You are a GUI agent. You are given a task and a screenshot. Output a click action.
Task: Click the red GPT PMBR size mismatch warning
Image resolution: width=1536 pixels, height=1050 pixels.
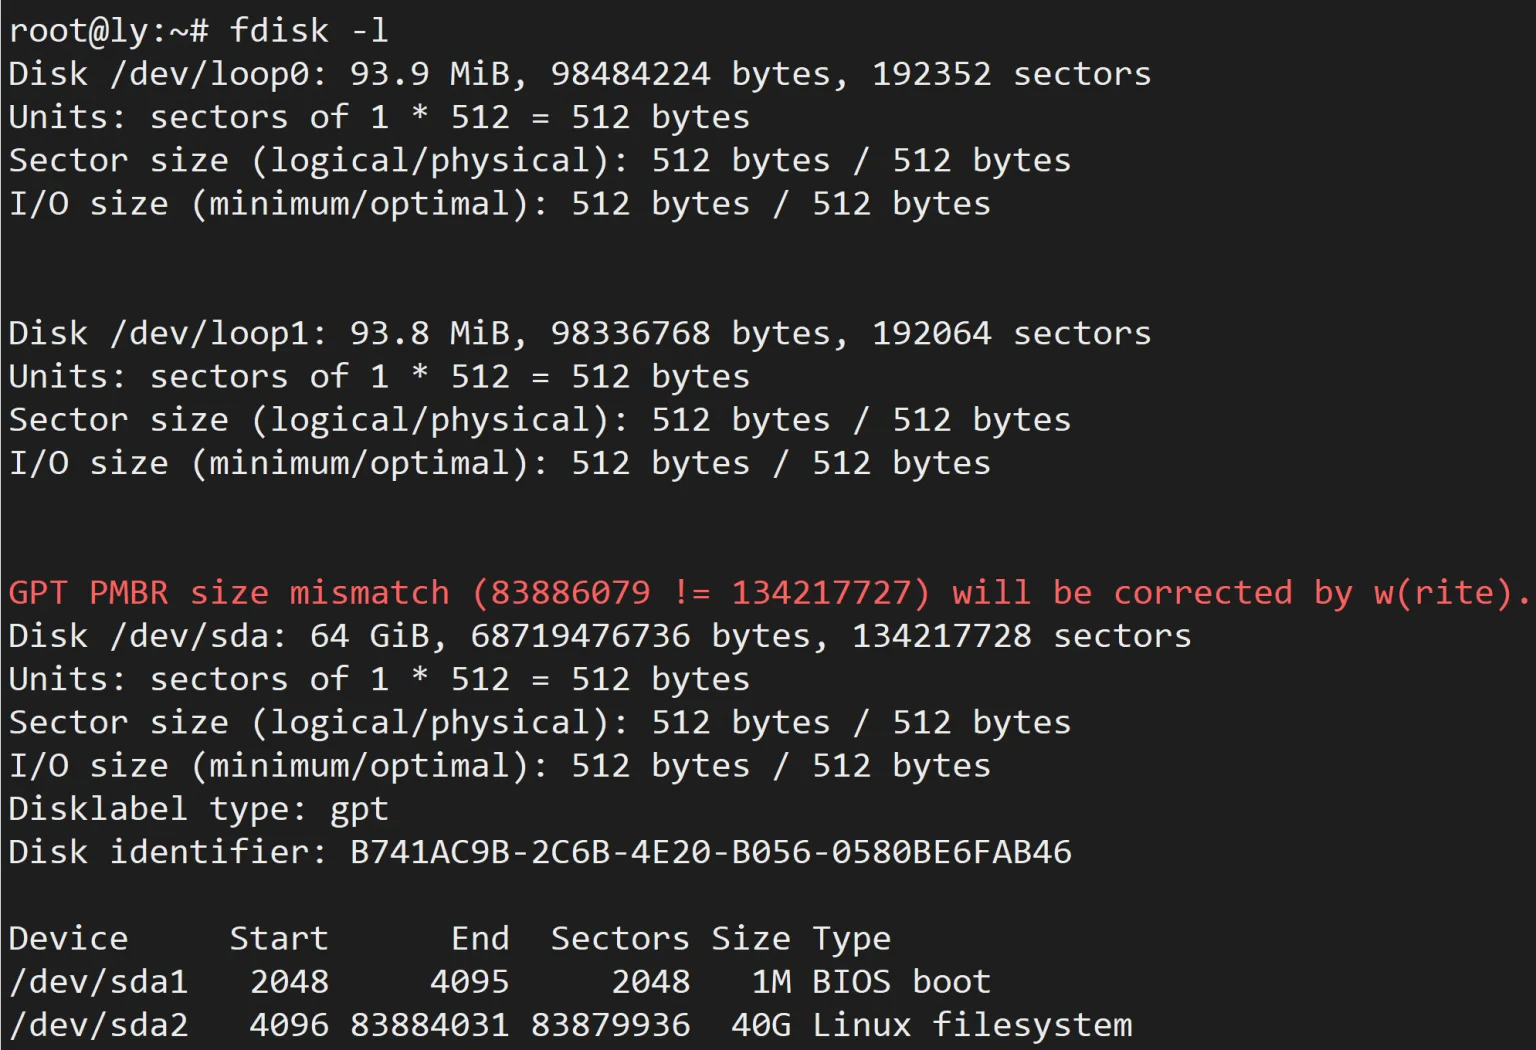tap(769, 593)
